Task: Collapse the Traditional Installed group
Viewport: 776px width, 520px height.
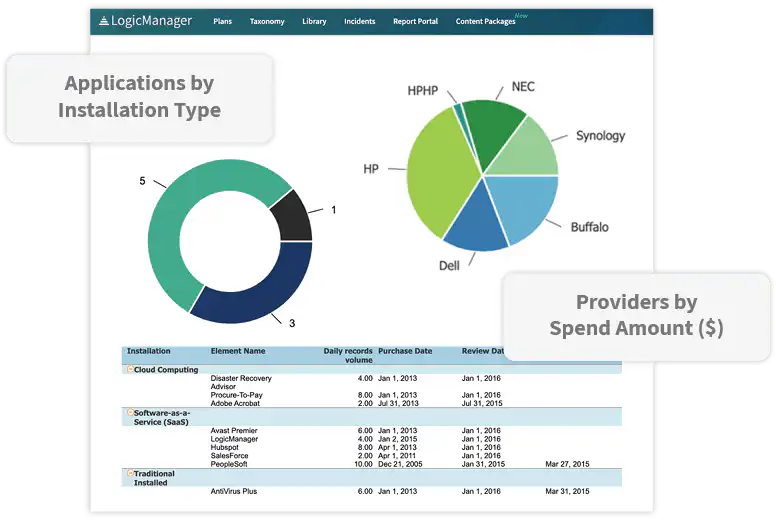Action: 130,473
